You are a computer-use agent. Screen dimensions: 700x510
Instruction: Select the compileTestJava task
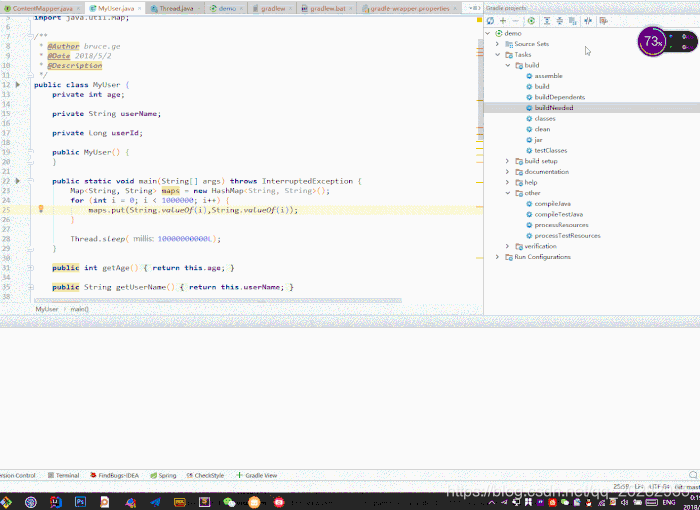558,214
